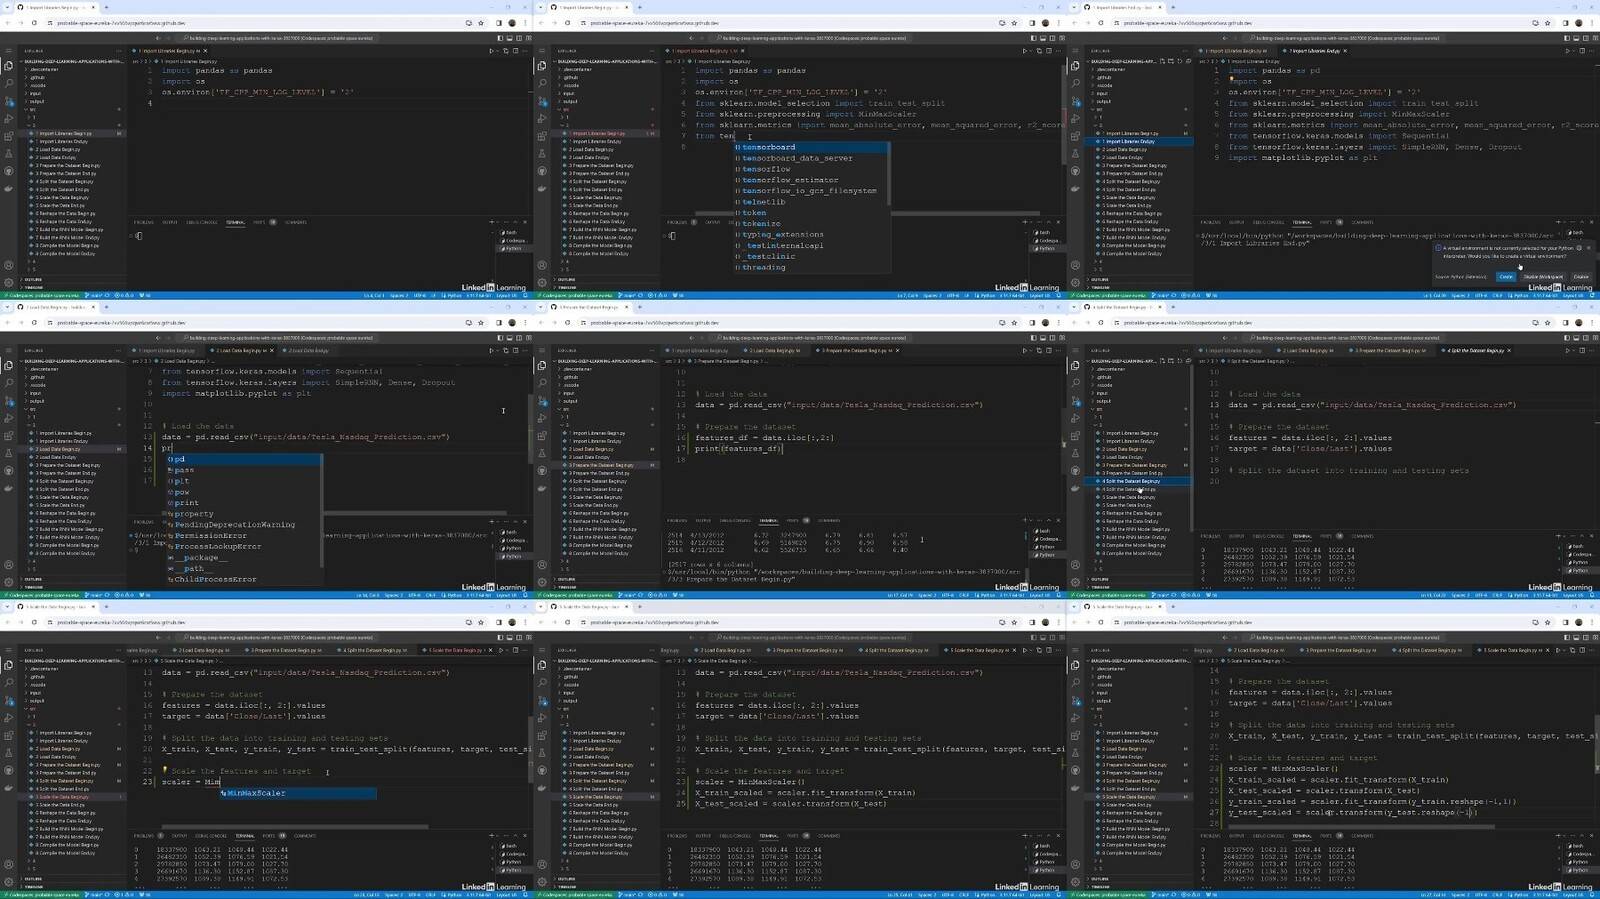This screenshot has width=1600, height=899.
Task: Open PROBLEMS tab in Import Libraries End window
Action: pyautogui.click(x=1210, y=222)
